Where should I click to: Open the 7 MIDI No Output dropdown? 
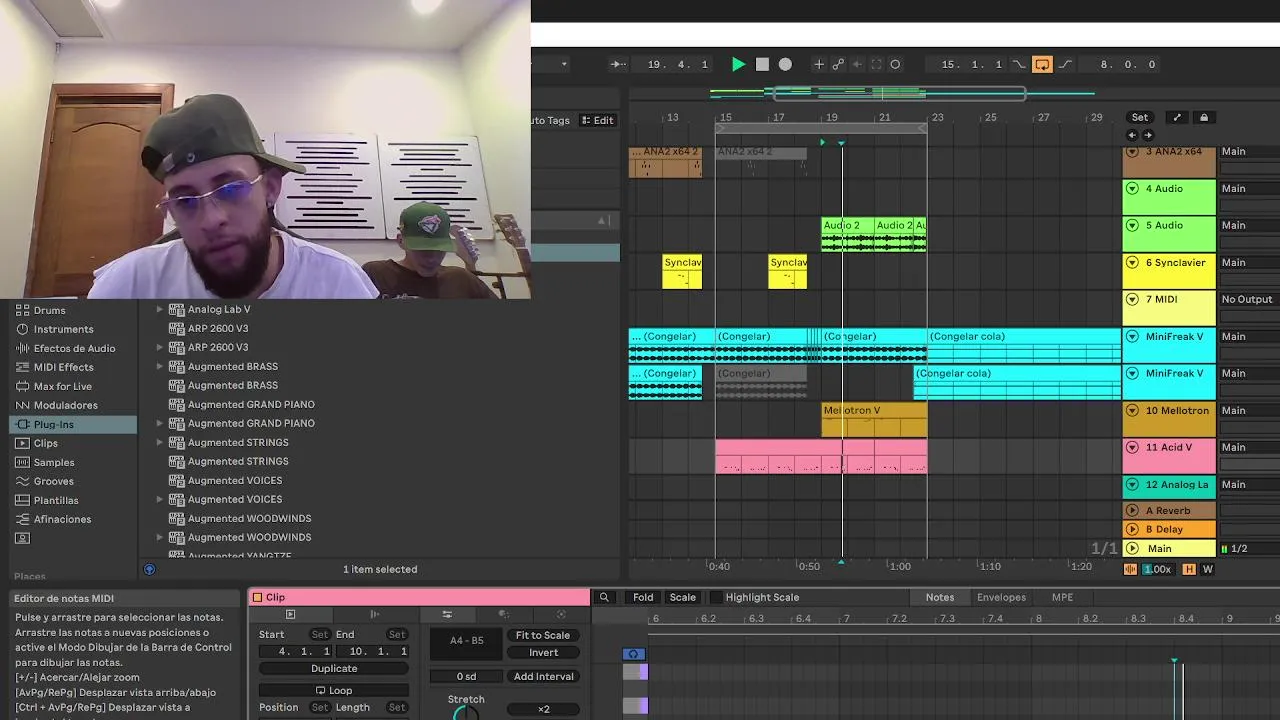(x=1249, y=299)
